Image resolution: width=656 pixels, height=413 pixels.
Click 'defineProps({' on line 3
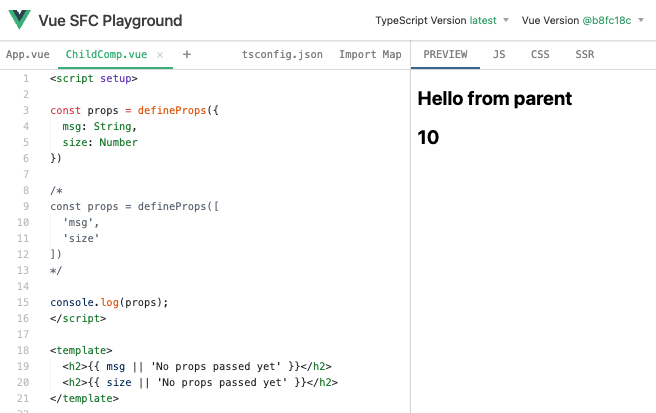click(178, 110)
